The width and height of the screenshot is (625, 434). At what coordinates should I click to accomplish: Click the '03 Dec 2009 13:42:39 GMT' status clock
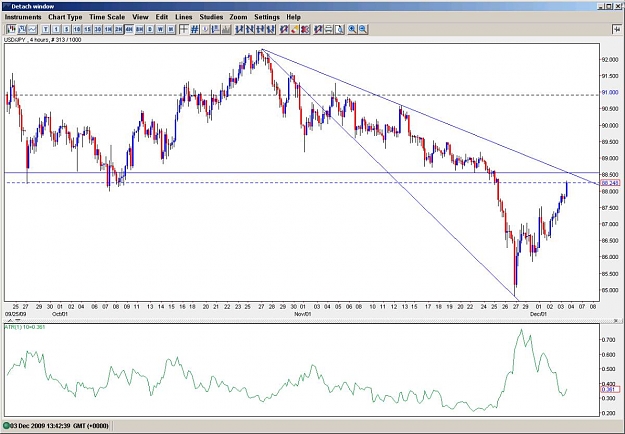point(59,426)
